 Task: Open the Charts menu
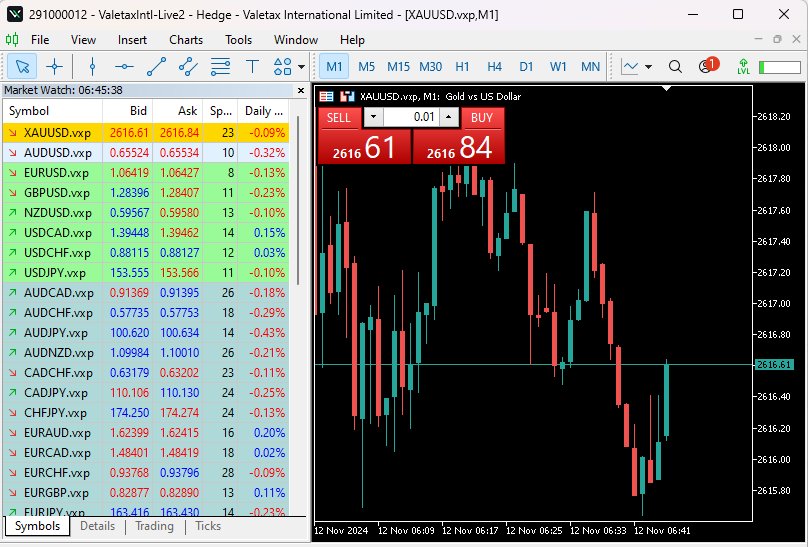tap(186, 40)
